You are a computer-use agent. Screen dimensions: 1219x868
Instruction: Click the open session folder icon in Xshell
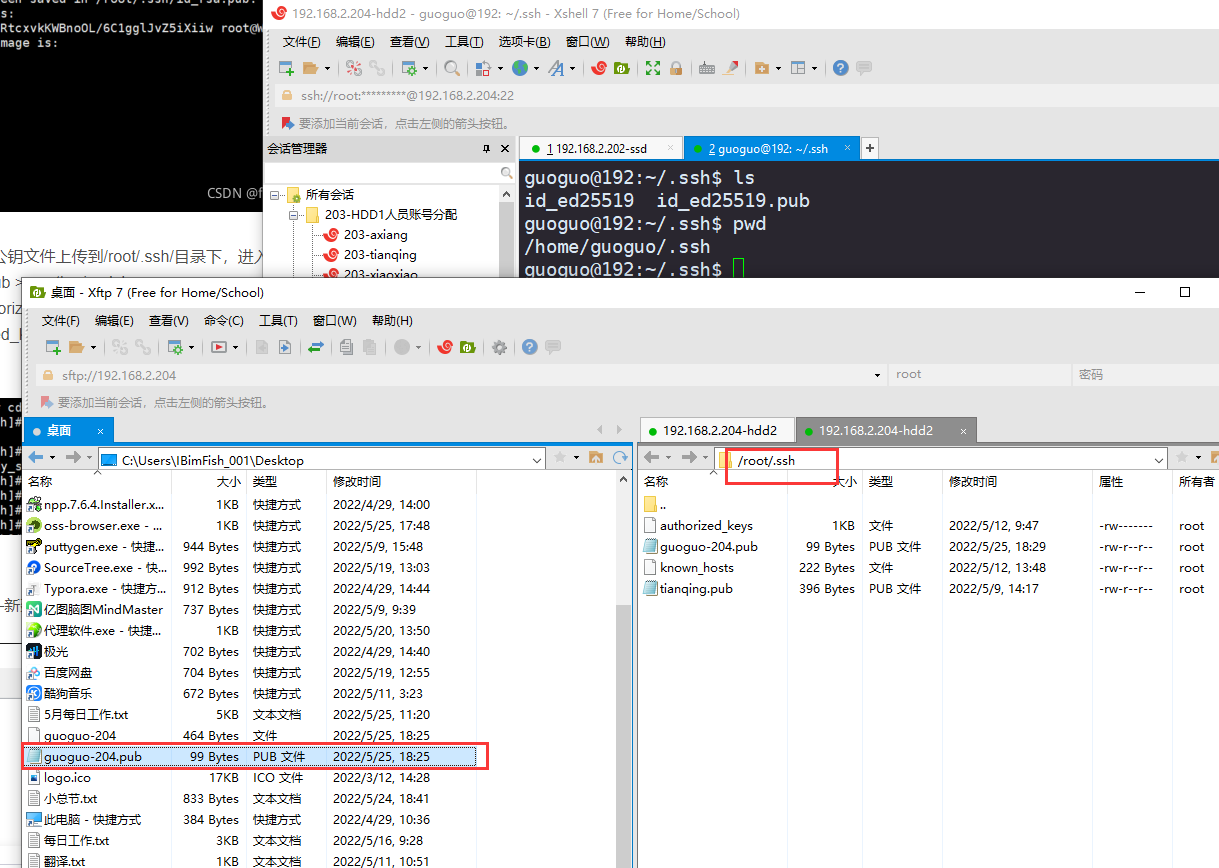[x=310, y=68]
